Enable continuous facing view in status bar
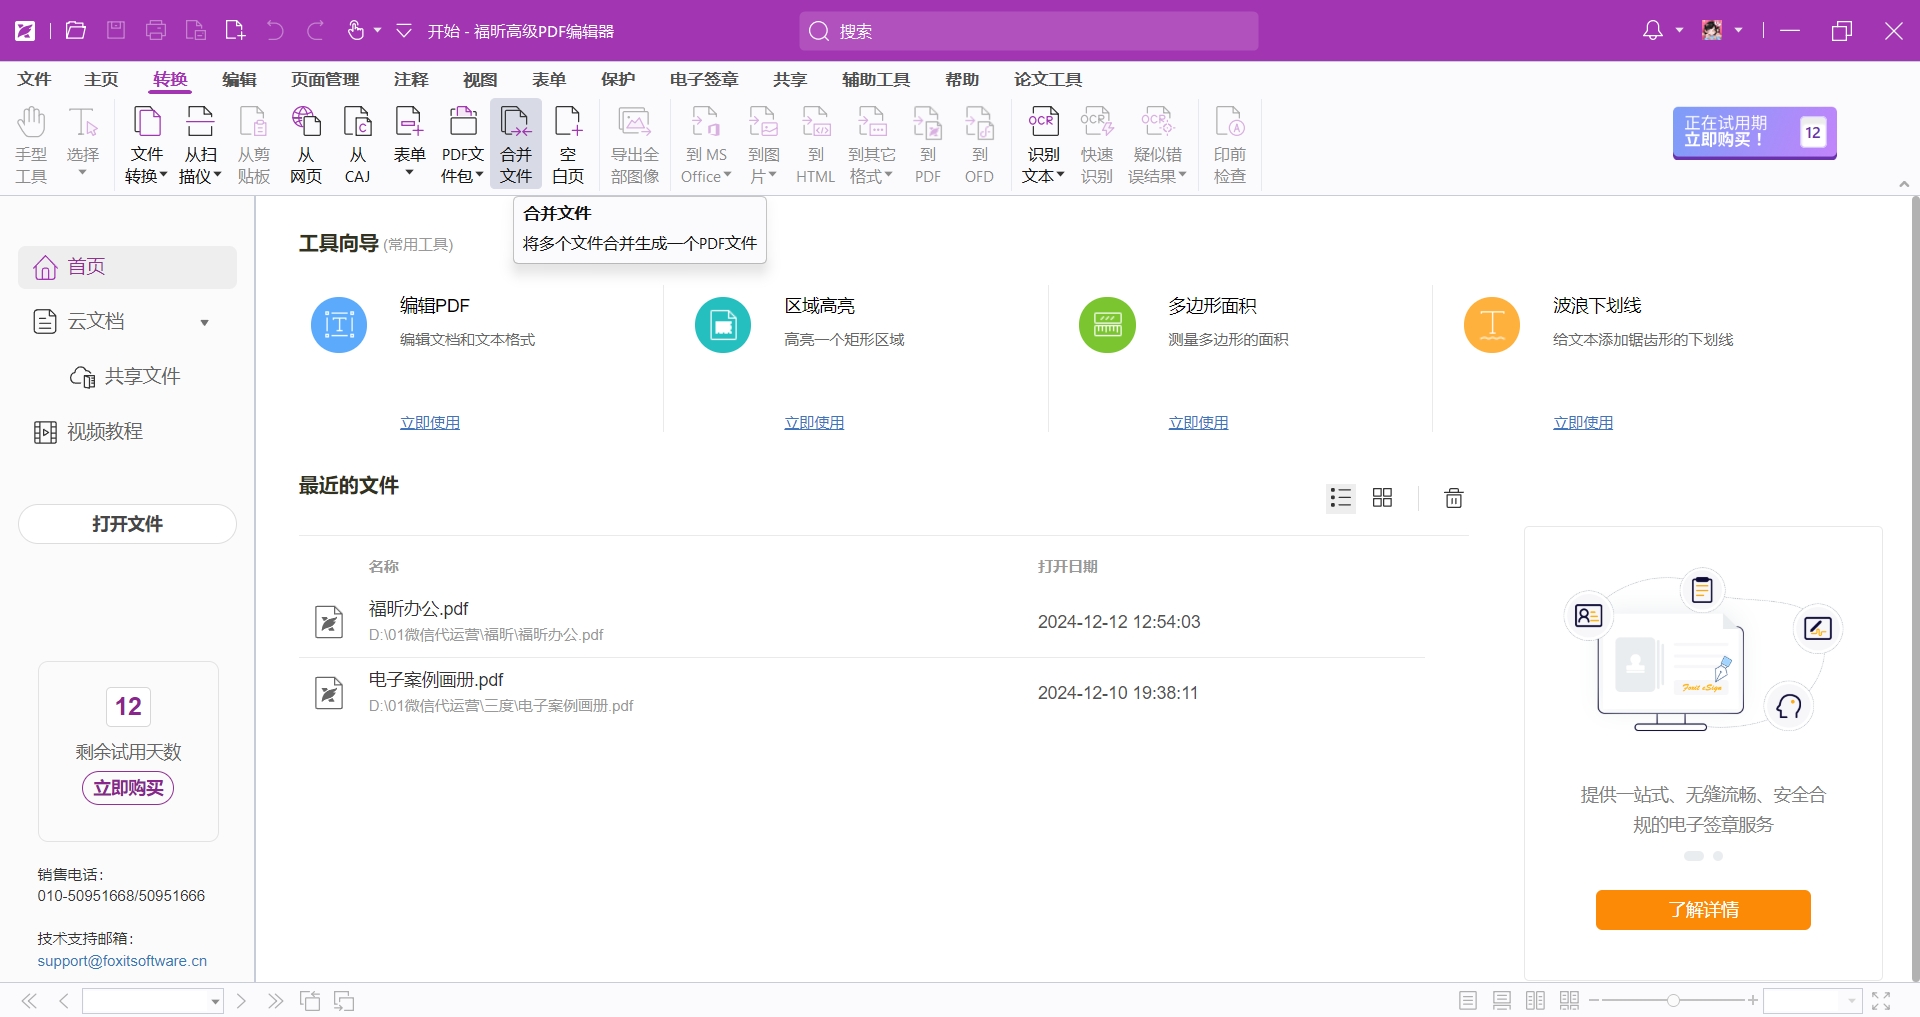The height and width of the screenshot is (1017, 1920). click(1570, 1001)
